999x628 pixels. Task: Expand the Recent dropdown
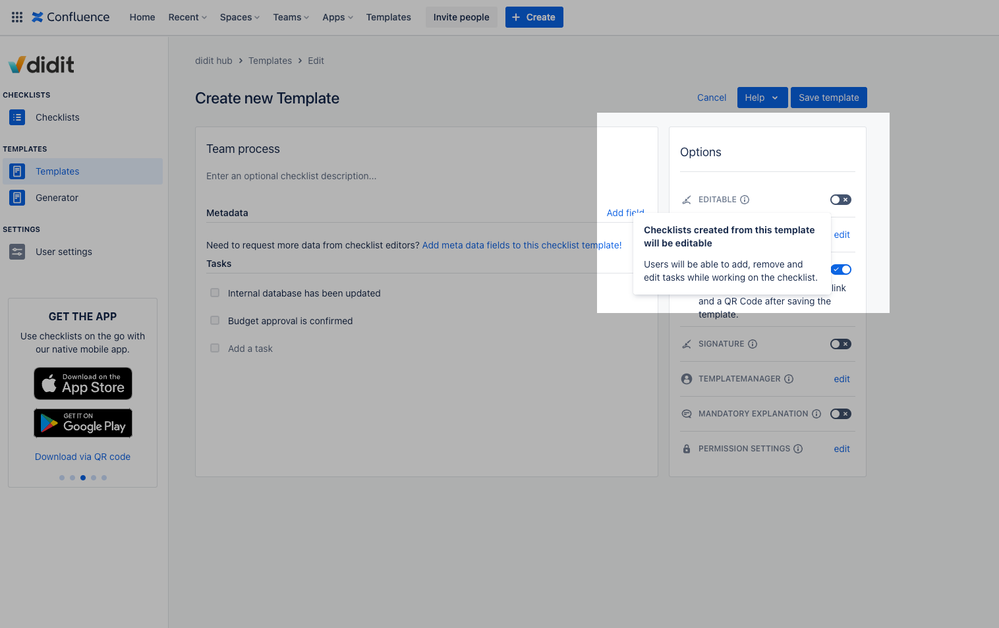[x=186, y=17]
